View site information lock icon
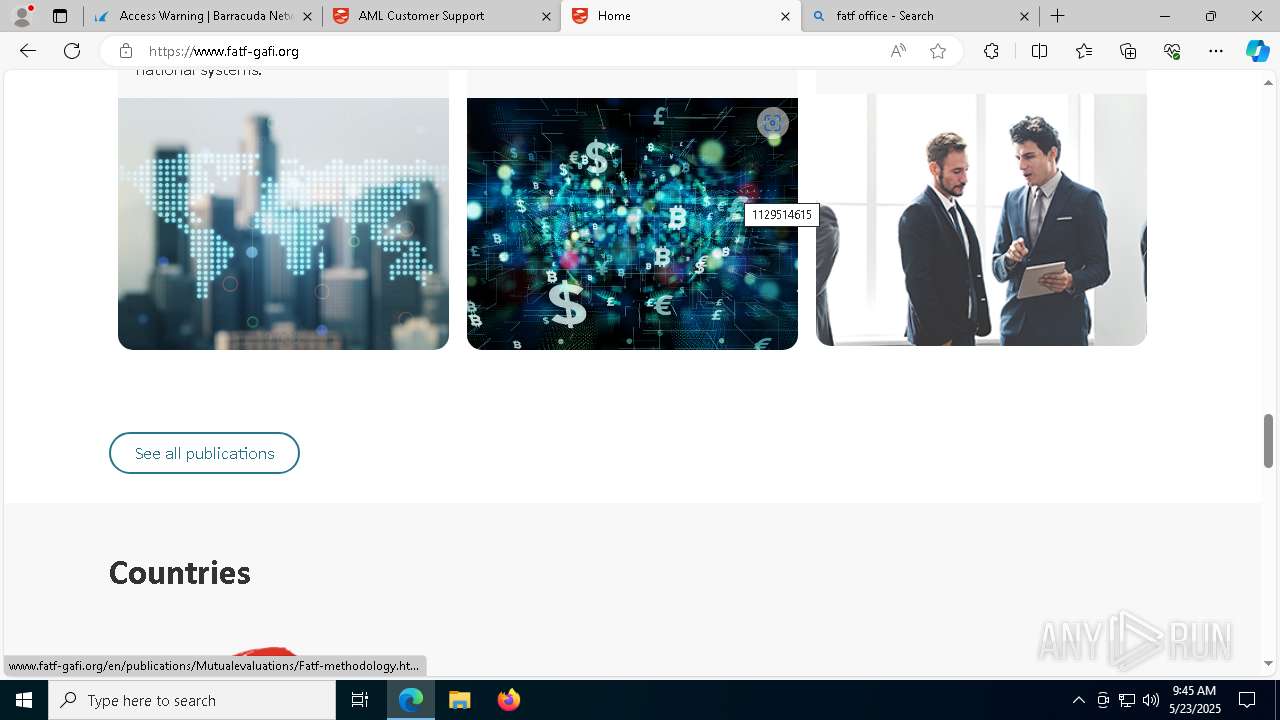This screenshot has width=1280, height=720. coord(125,51)
